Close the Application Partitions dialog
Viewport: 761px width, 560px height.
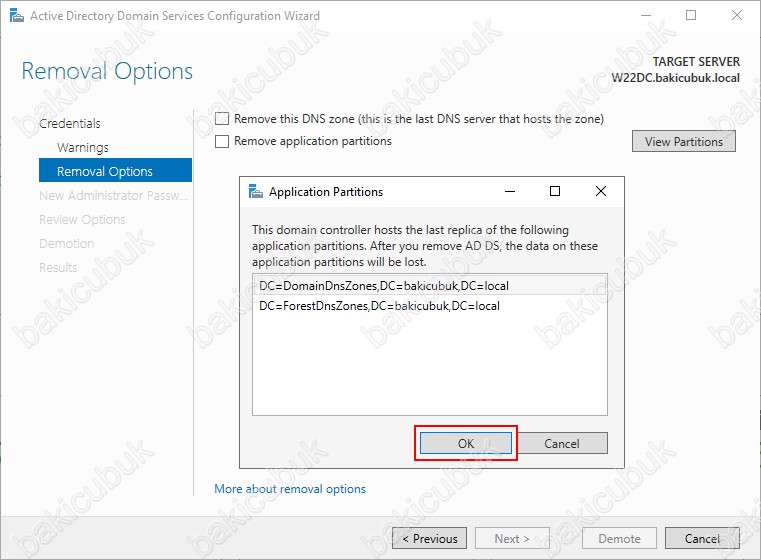click(600, 191)
